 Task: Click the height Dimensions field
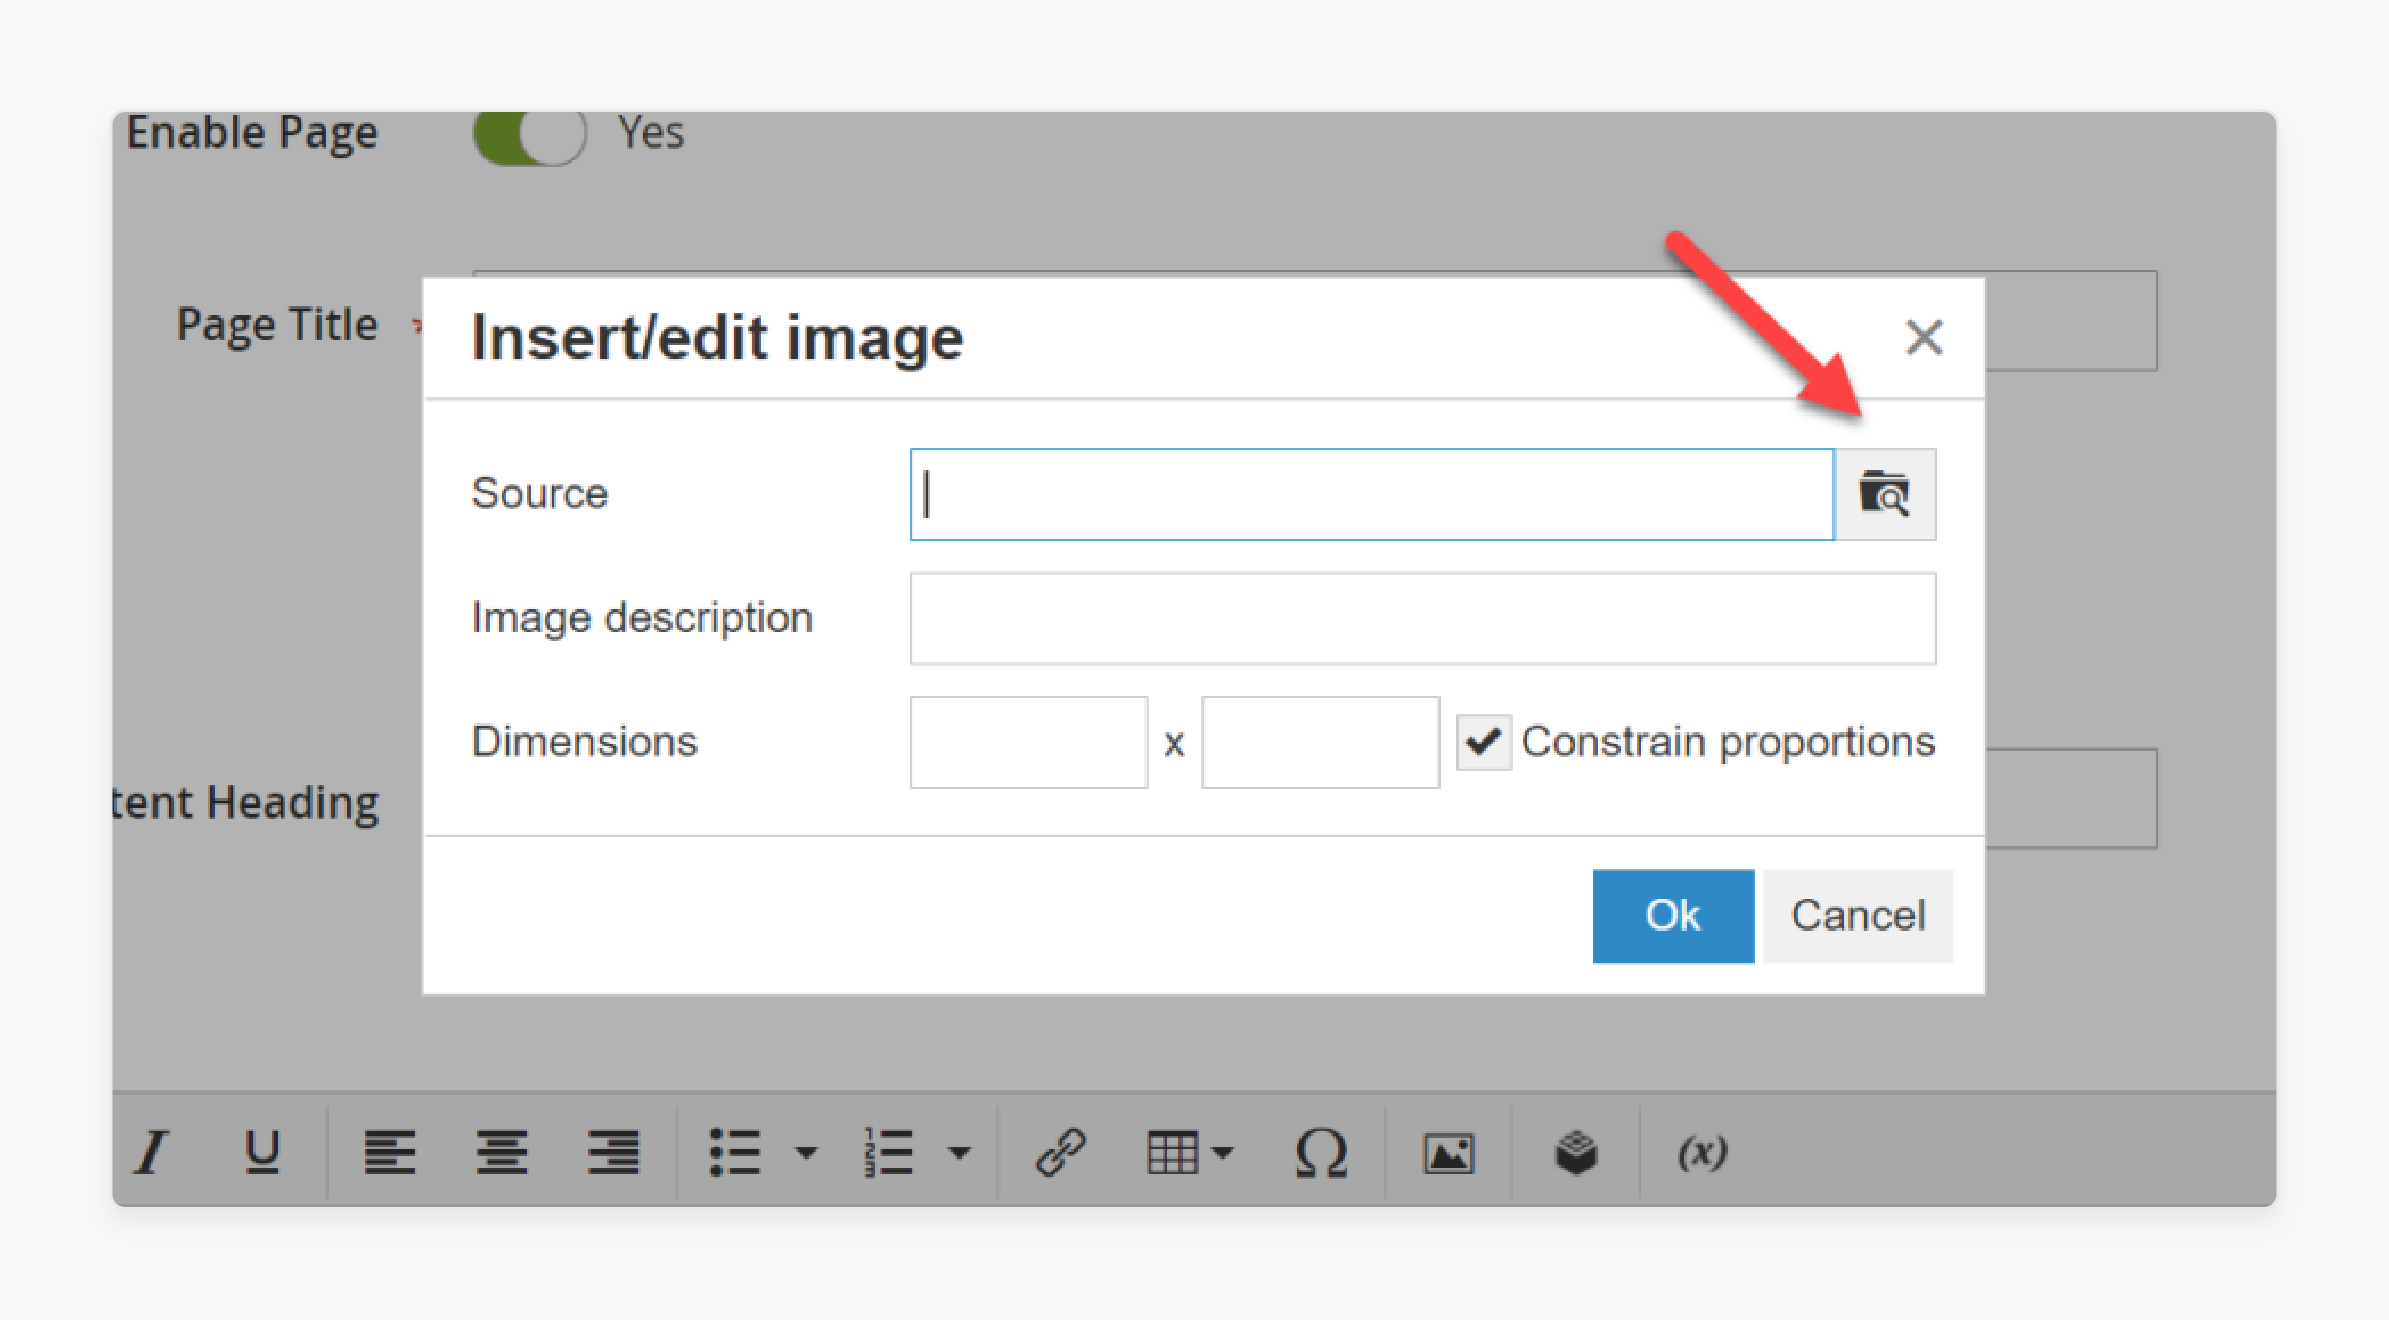pos(1320,742)
